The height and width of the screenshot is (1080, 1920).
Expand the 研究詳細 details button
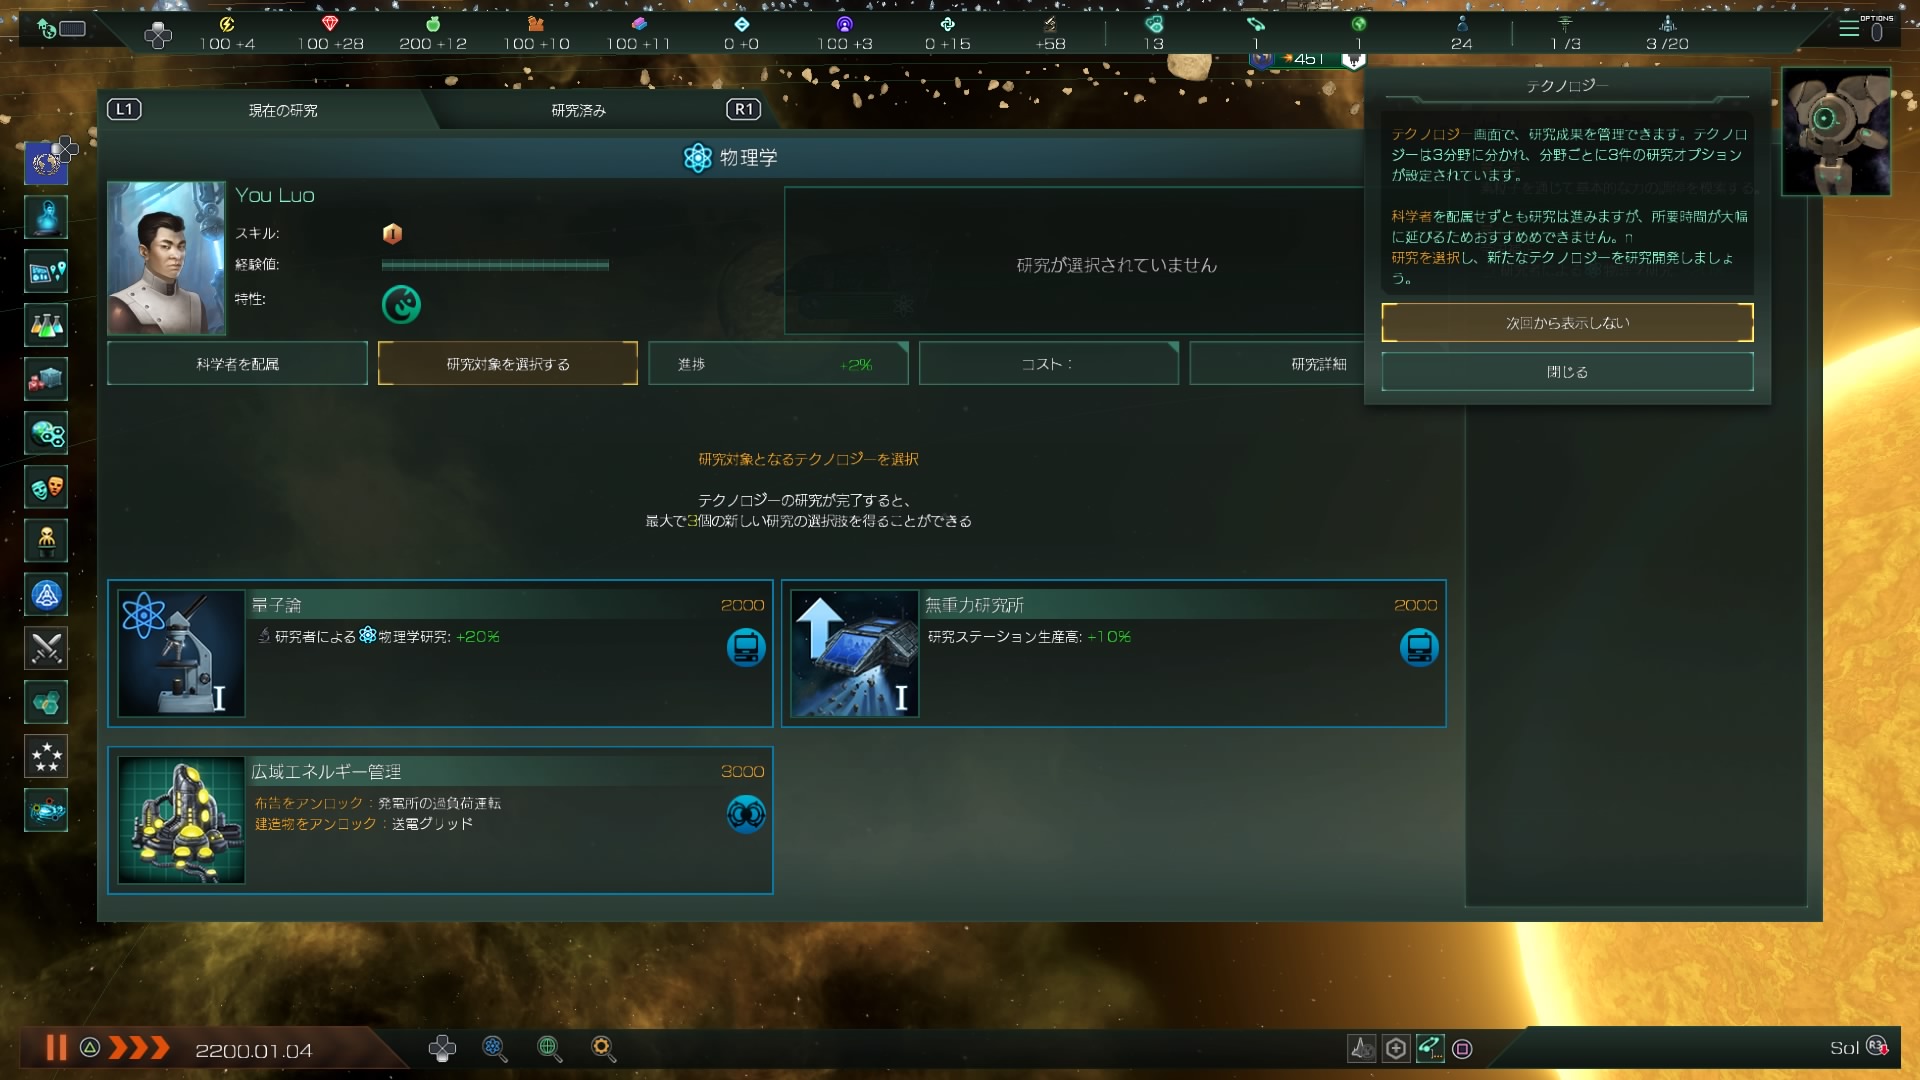(x=1277, y=364)
